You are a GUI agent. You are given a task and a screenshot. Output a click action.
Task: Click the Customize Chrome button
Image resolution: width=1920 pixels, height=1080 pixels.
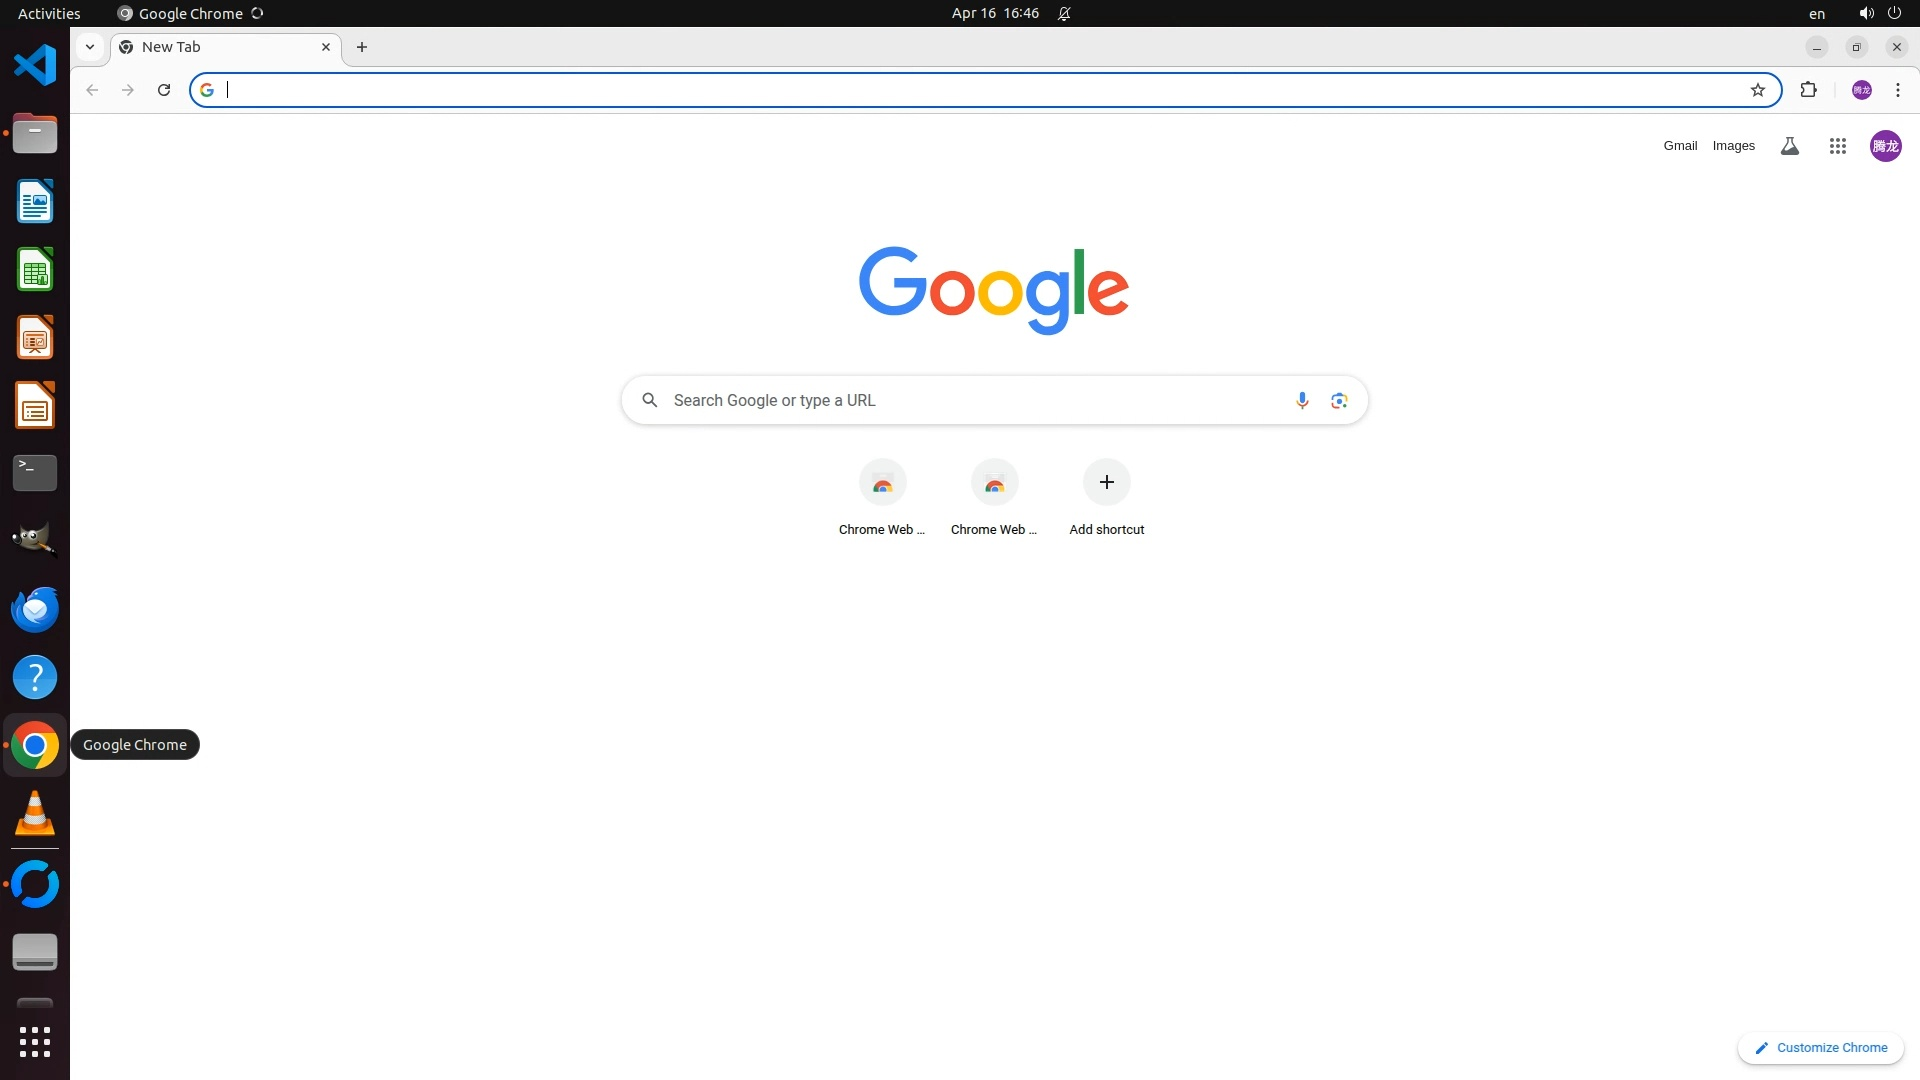click(x=1821, y=1047)
